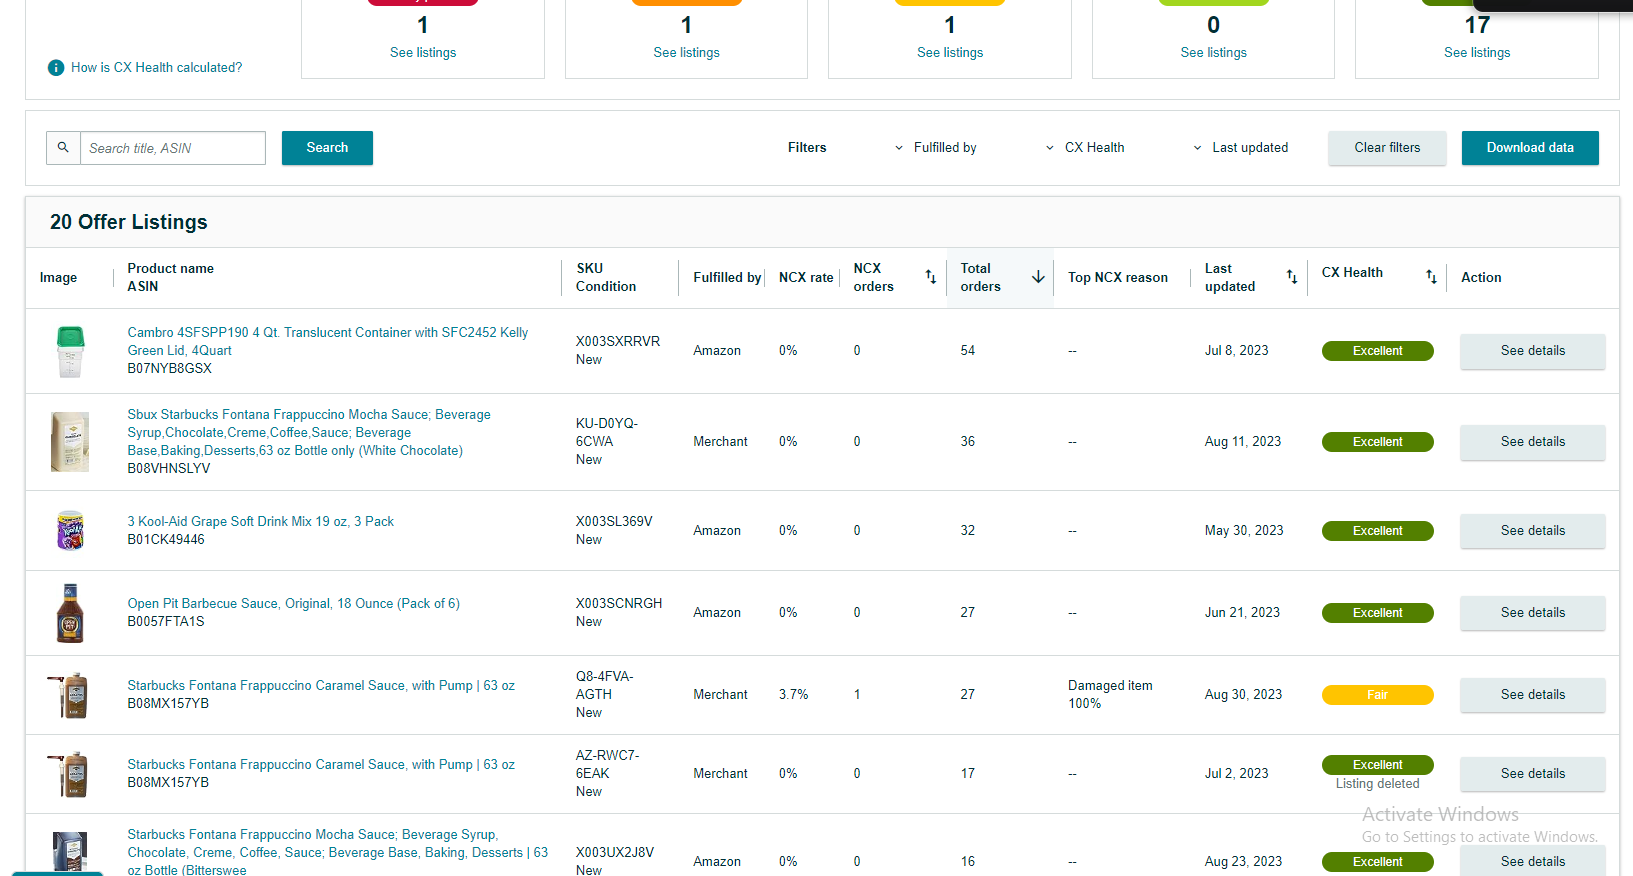Image resolution: width=1633 pixels, height=876 pixels.
Task: Click the Total orders descending sort arrow
Action: pos(1038,277)
